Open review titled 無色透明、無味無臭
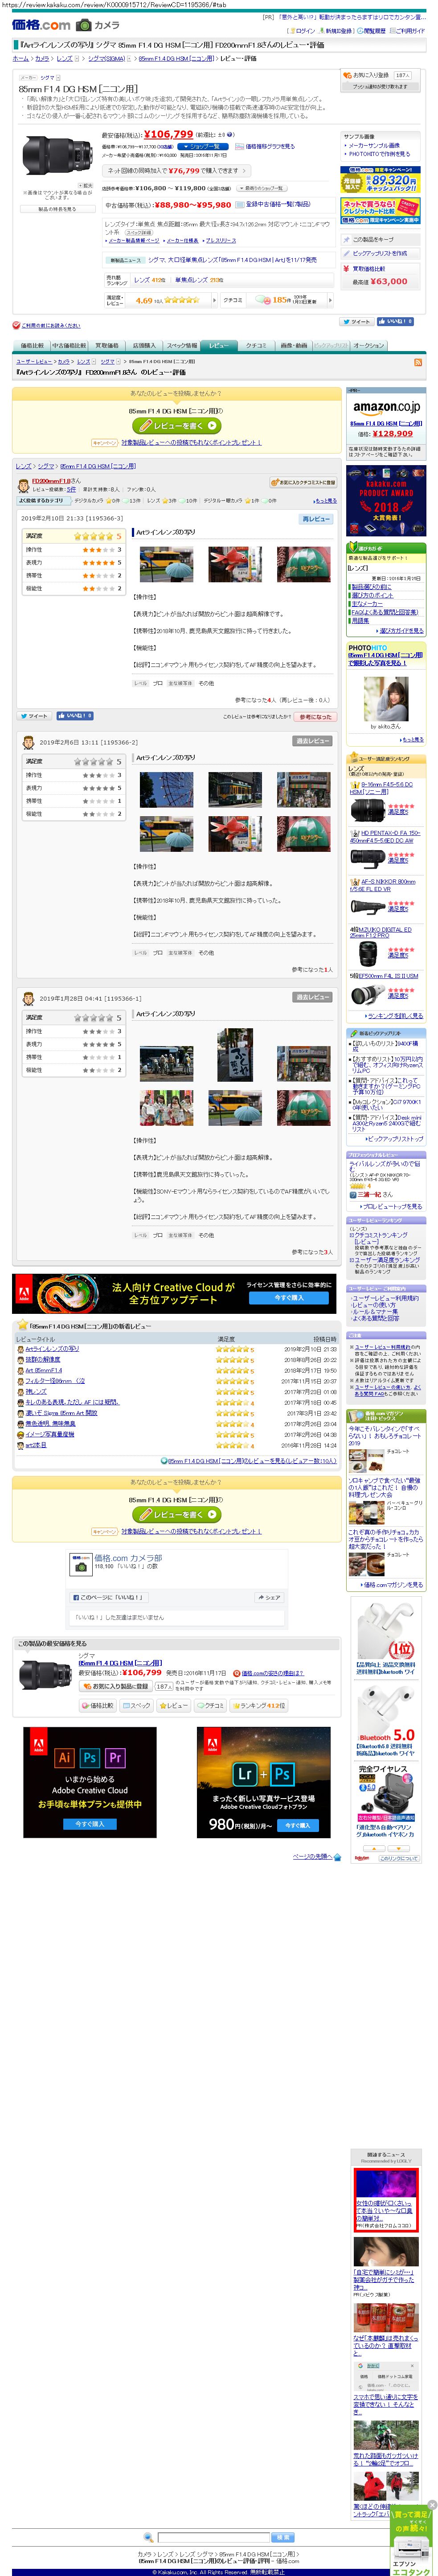 click(50, 1424)
